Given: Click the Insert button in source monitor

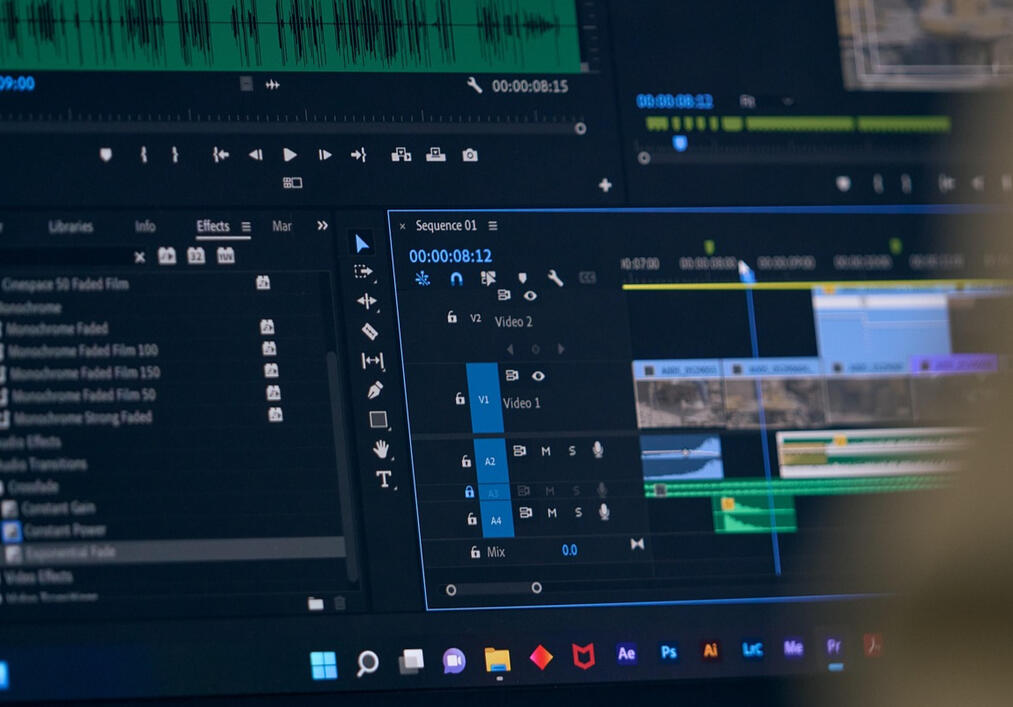Looking at the screenshot, I should click(401, 154).
